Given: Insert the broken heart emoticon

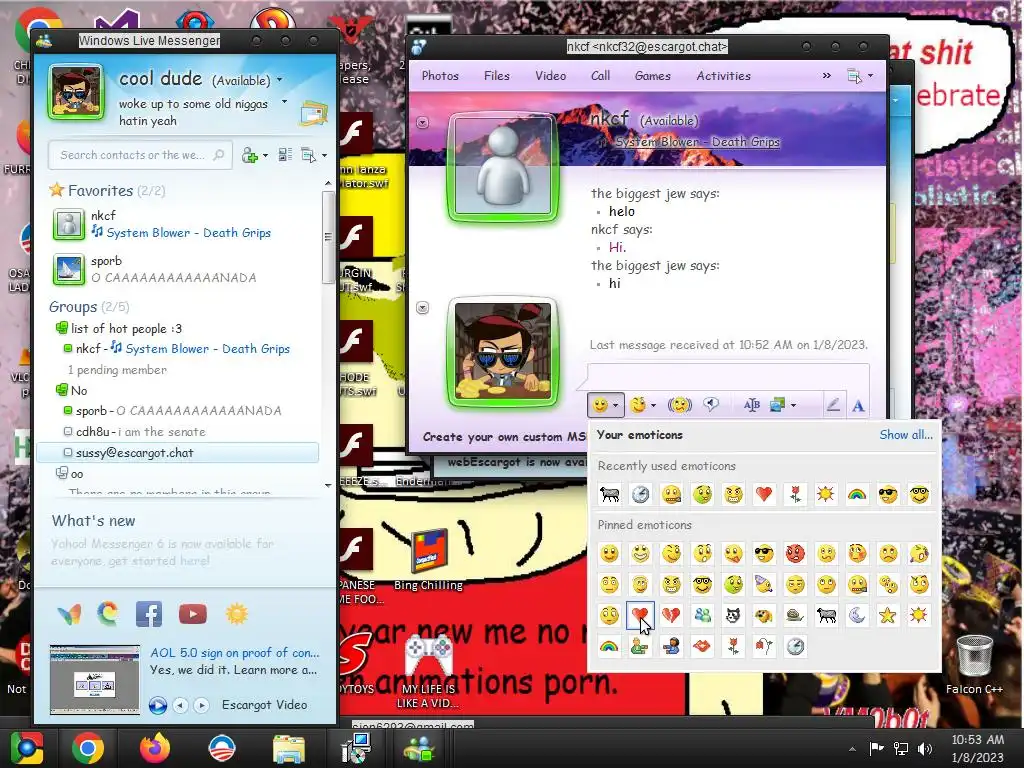Looking at the screenshot, I should [x=671, y=615].
